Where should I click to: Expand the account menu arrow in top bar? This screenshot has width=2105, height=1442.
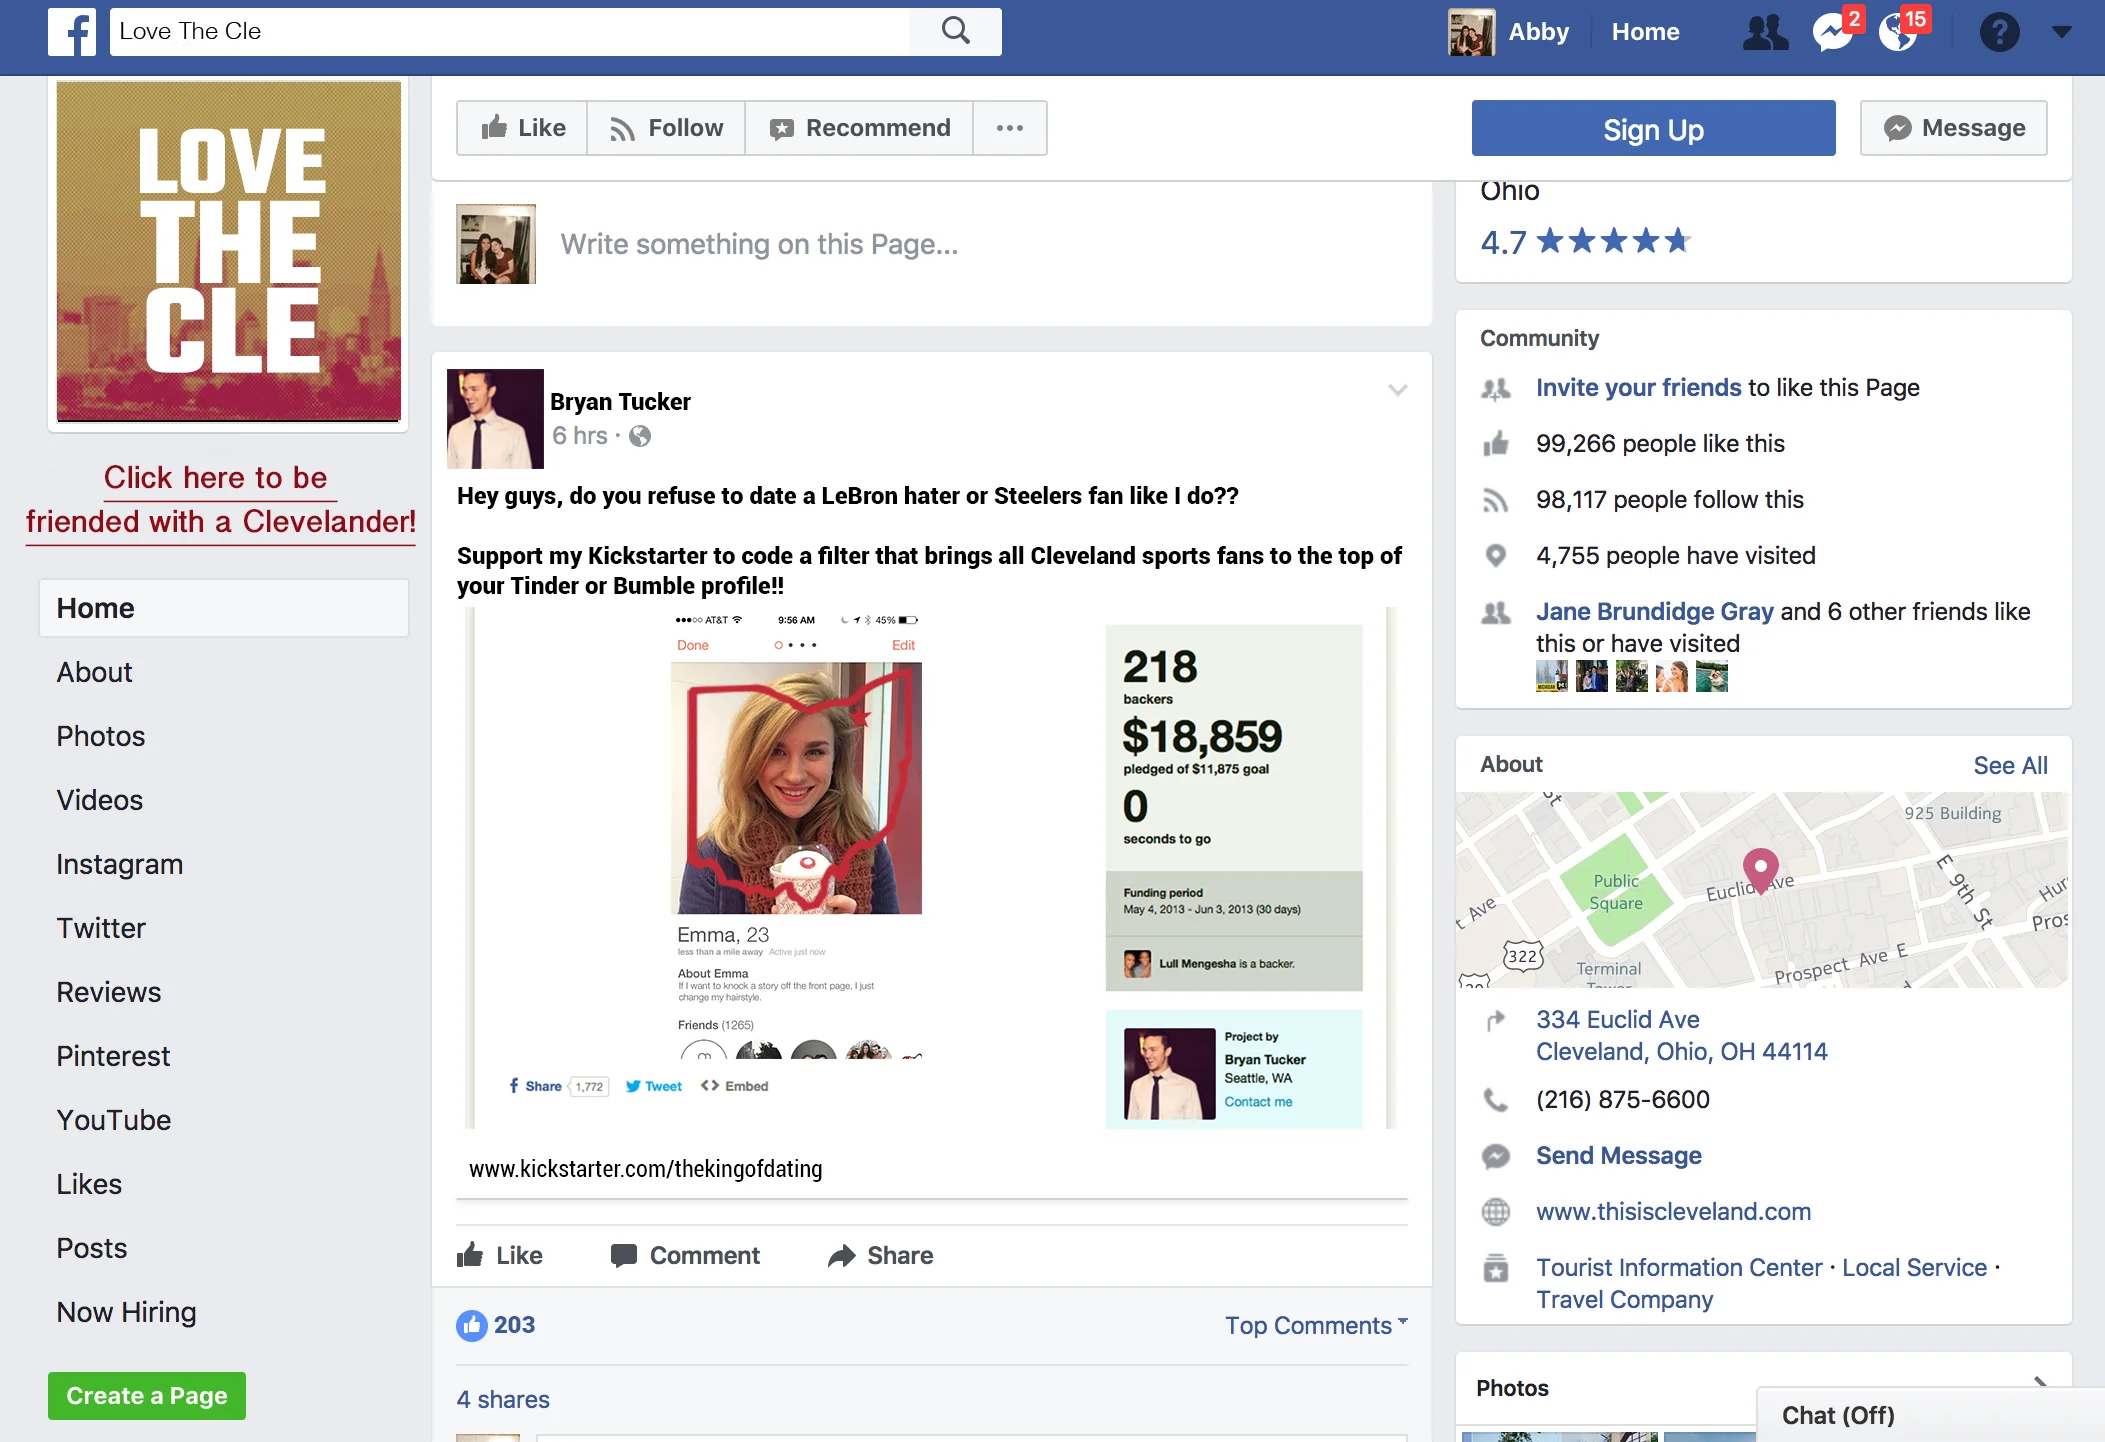pos(2061,32)
